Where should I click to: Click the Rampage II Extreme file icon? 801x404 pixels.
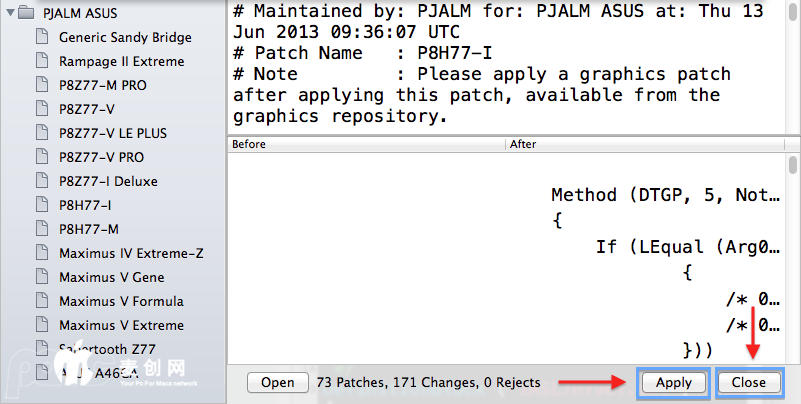[40, 61]
